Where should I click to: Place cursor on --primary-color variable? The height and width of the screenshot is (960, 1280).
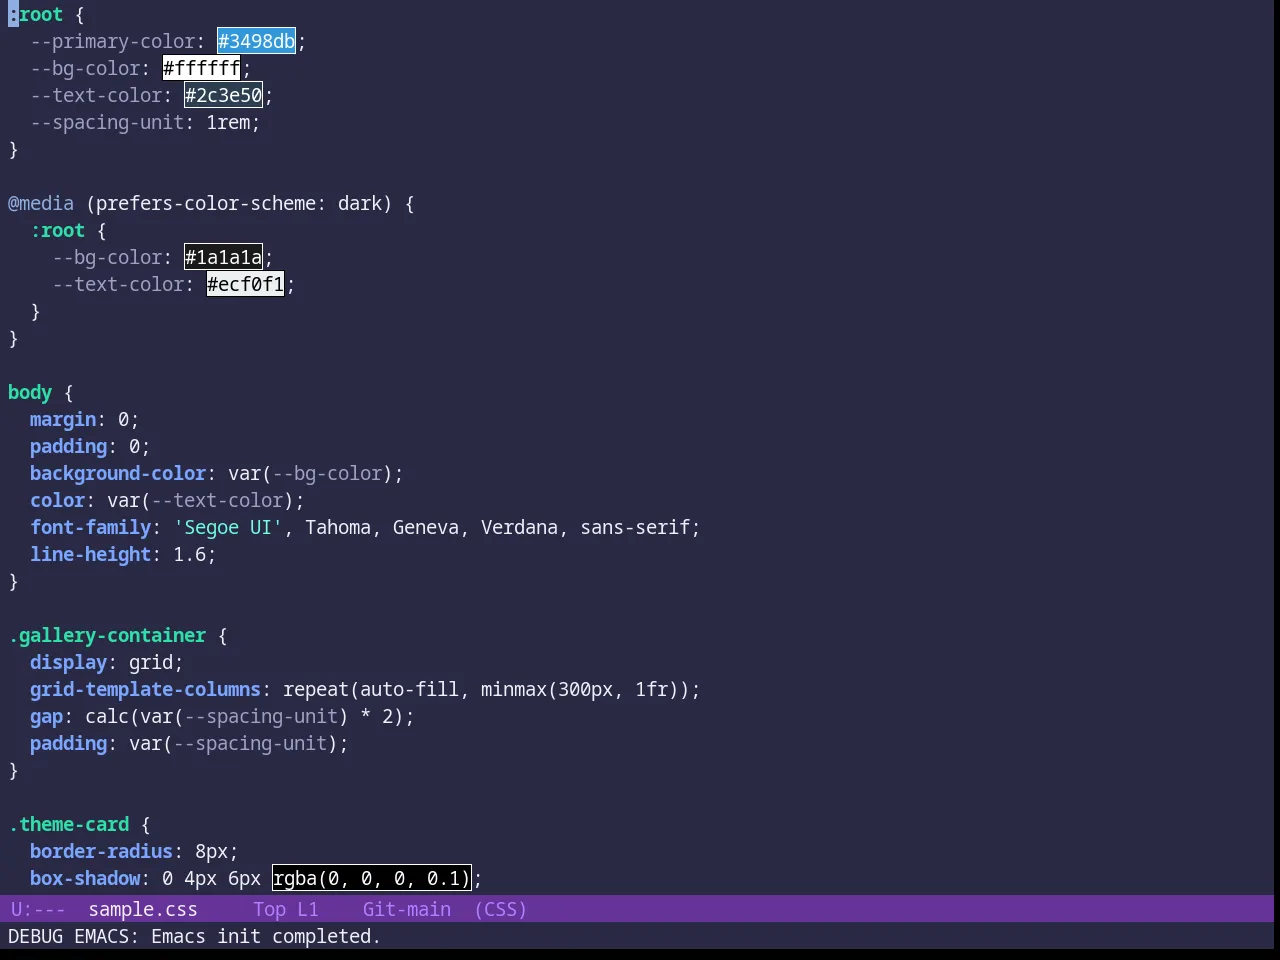tap(113, 41)
